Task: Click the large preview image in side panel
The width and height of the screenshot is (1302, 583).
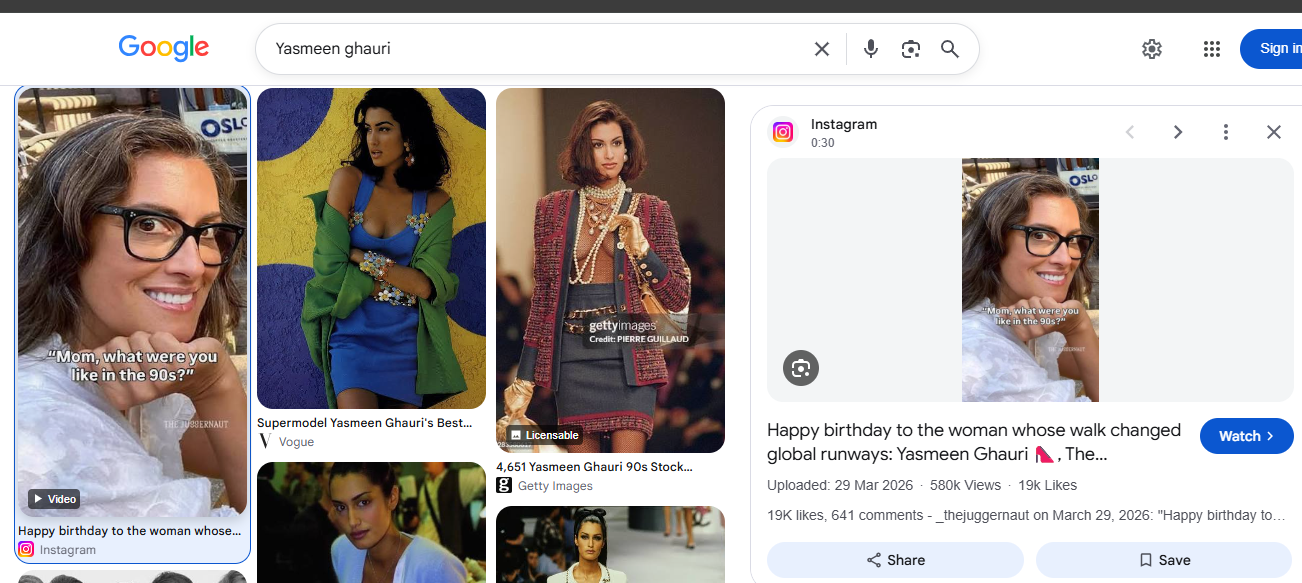Action: [x=1030, y=280]
